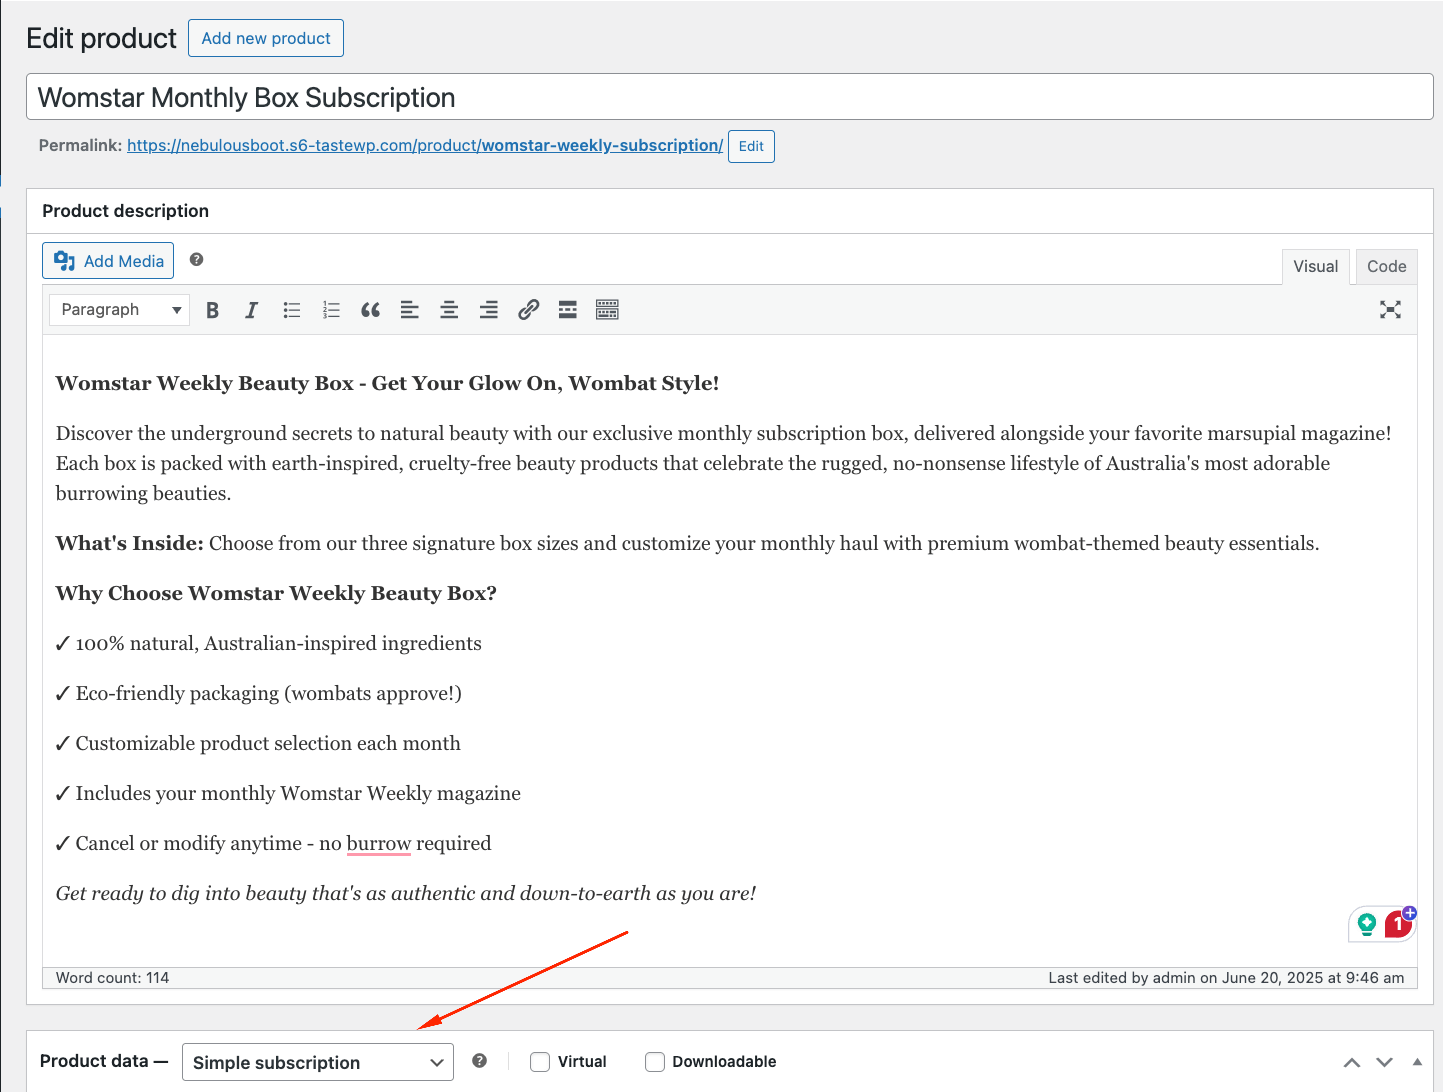Insert or edit link icon

coord(528,310)
